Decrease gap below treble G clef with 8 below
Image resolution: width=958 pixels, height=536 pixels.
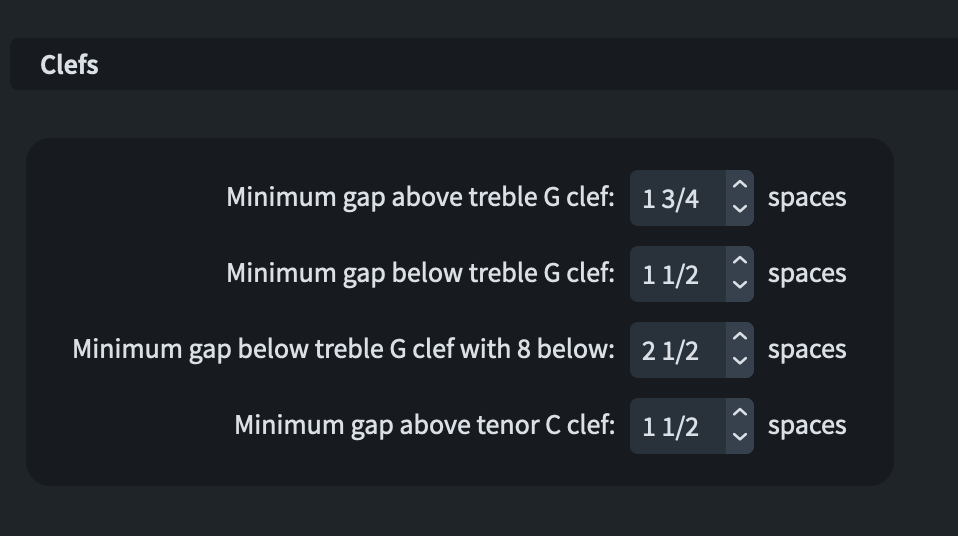[740, 361]
